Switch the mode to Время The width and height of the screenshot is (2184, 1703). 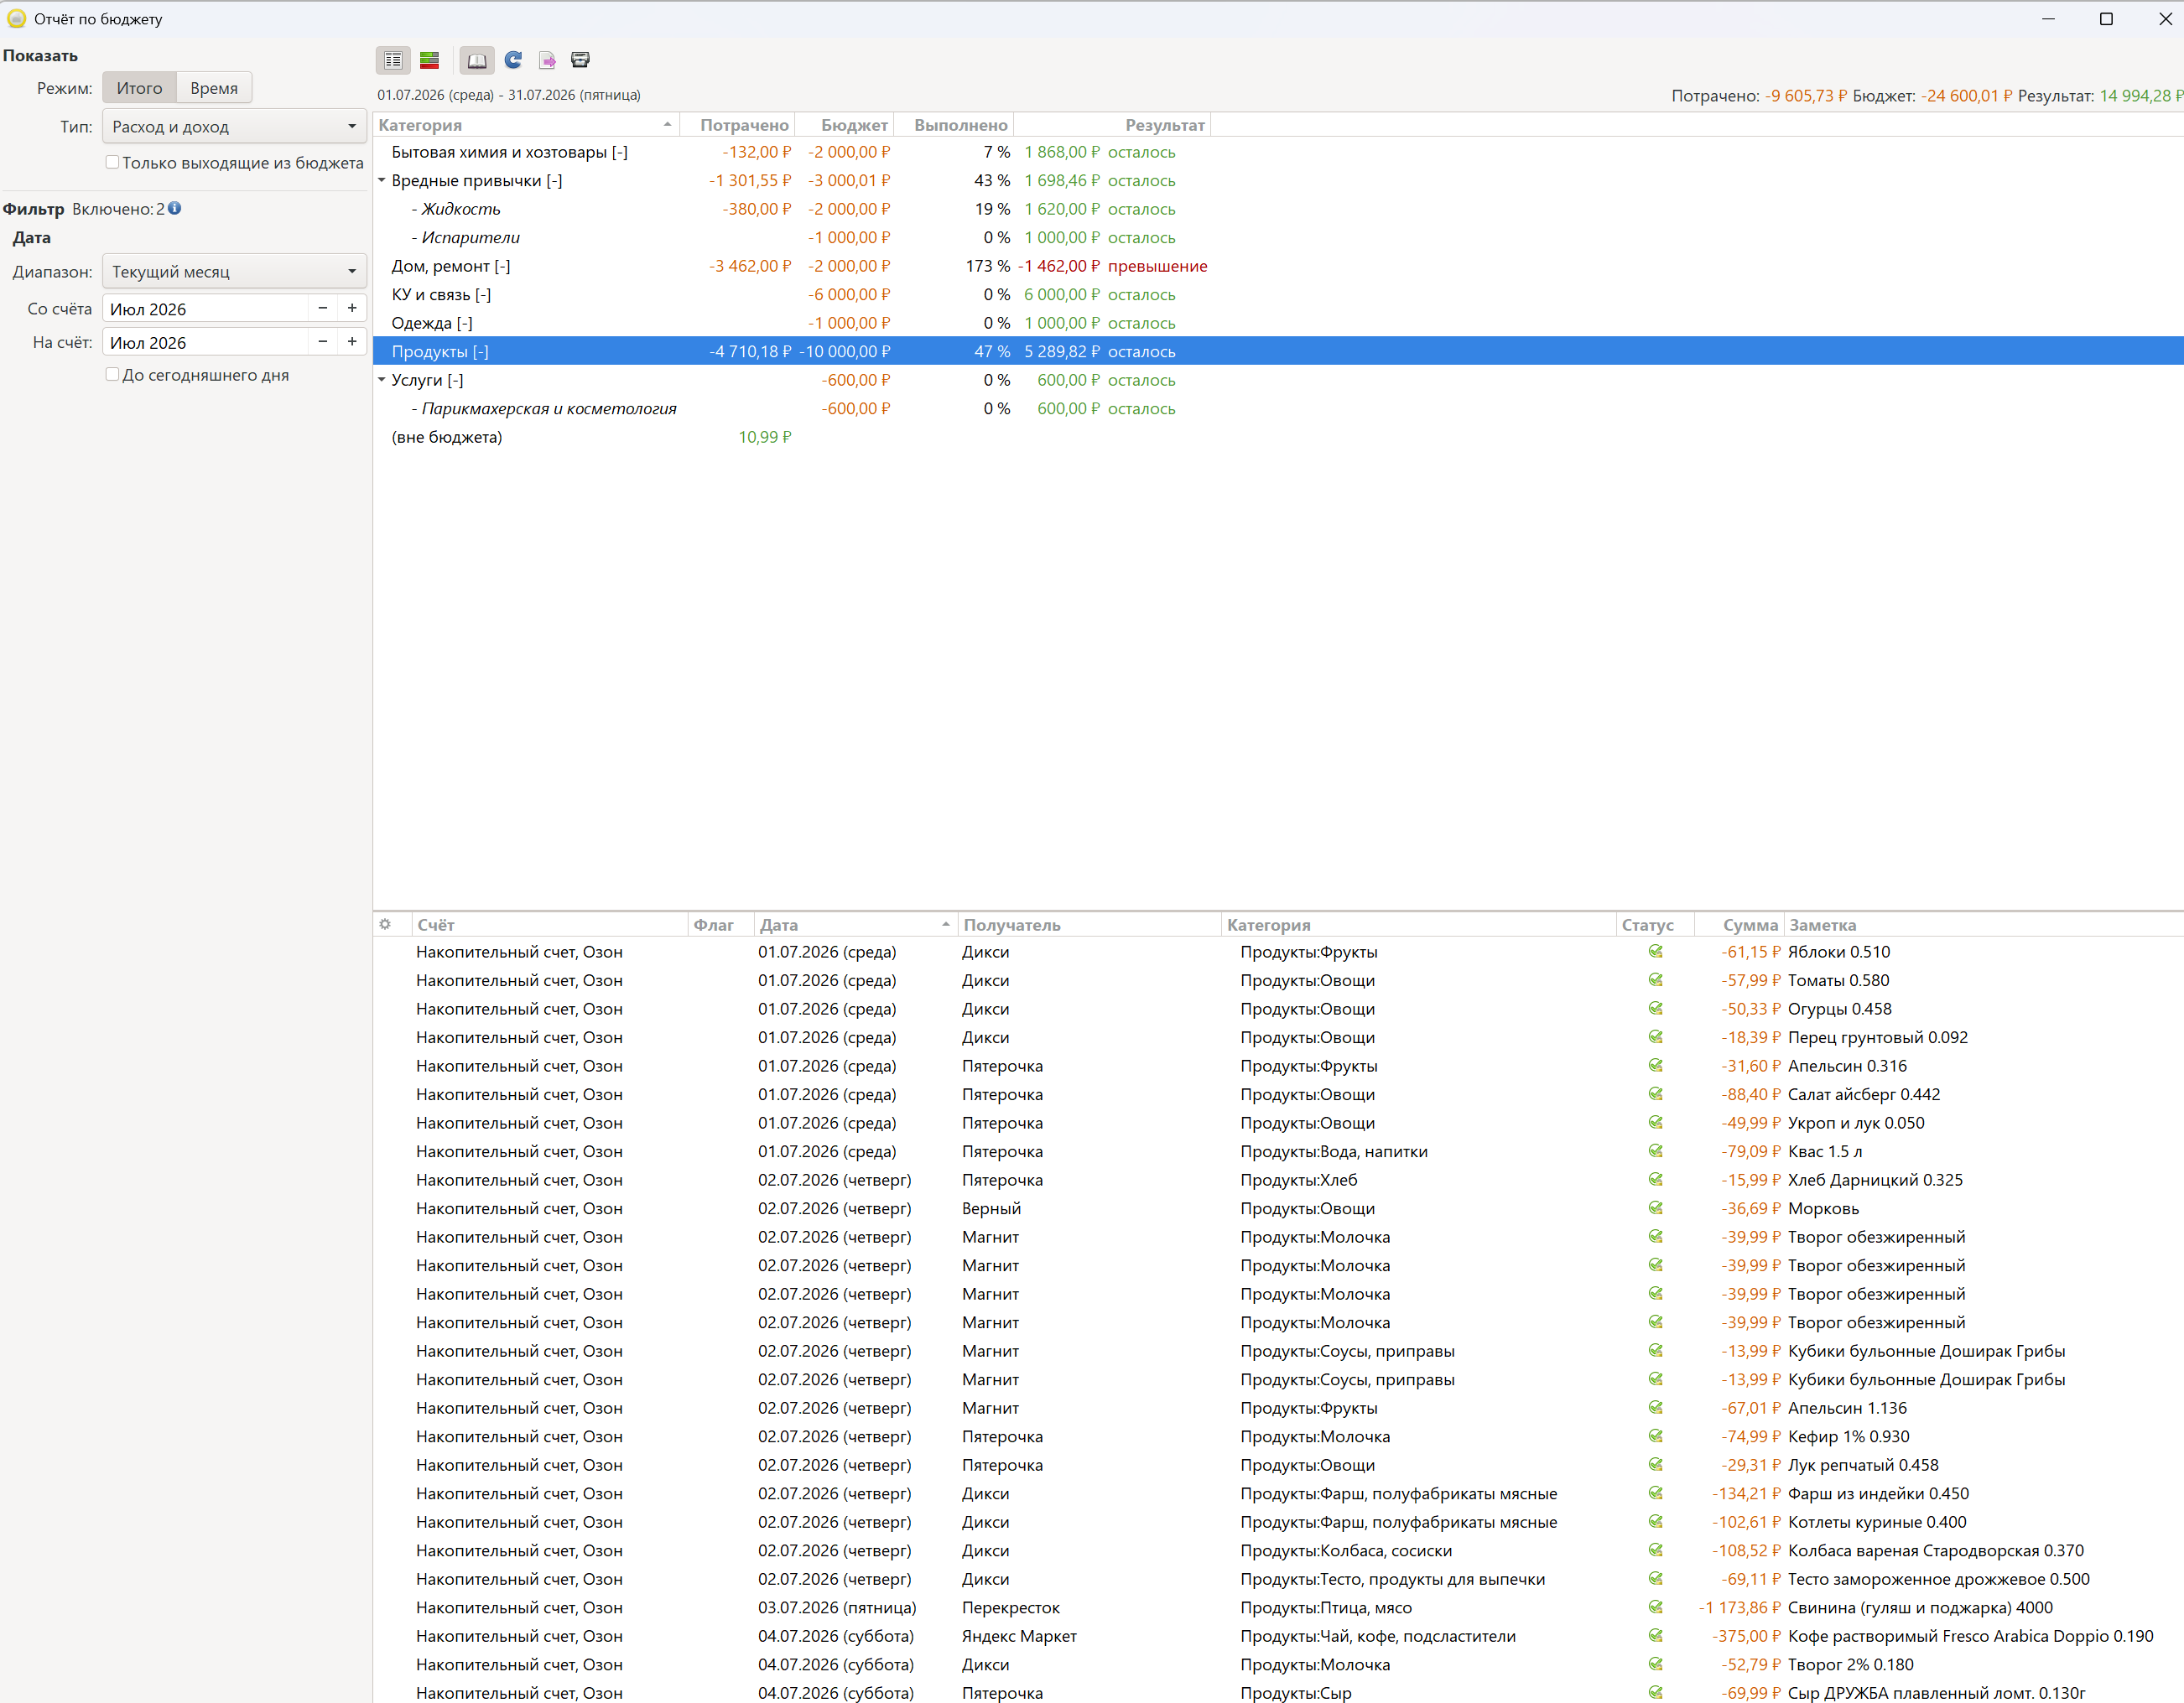click(x=214, y=88)
